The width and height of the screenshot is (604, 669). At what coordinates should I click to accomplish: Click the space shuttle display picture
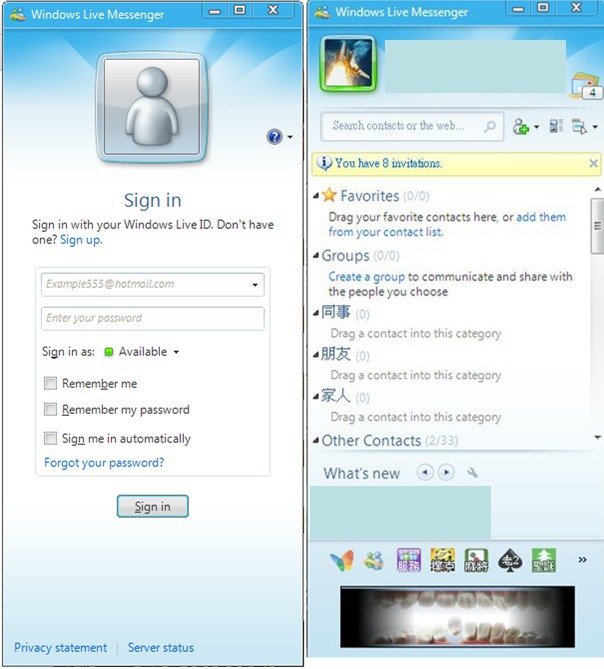(x=348, y=64)
